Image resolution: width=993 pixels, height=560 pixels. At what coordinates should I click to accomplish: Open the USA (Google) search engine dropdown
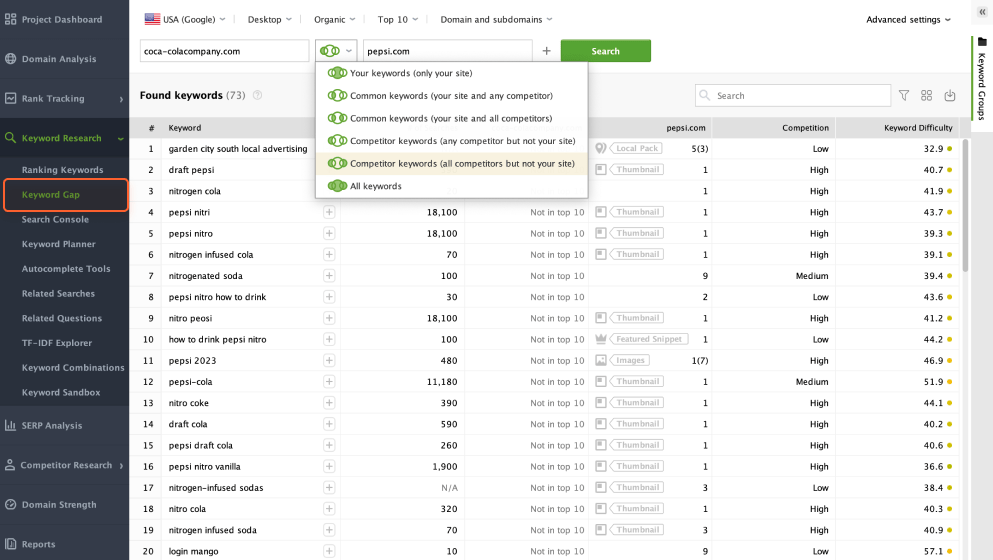[x=185, y=19]
